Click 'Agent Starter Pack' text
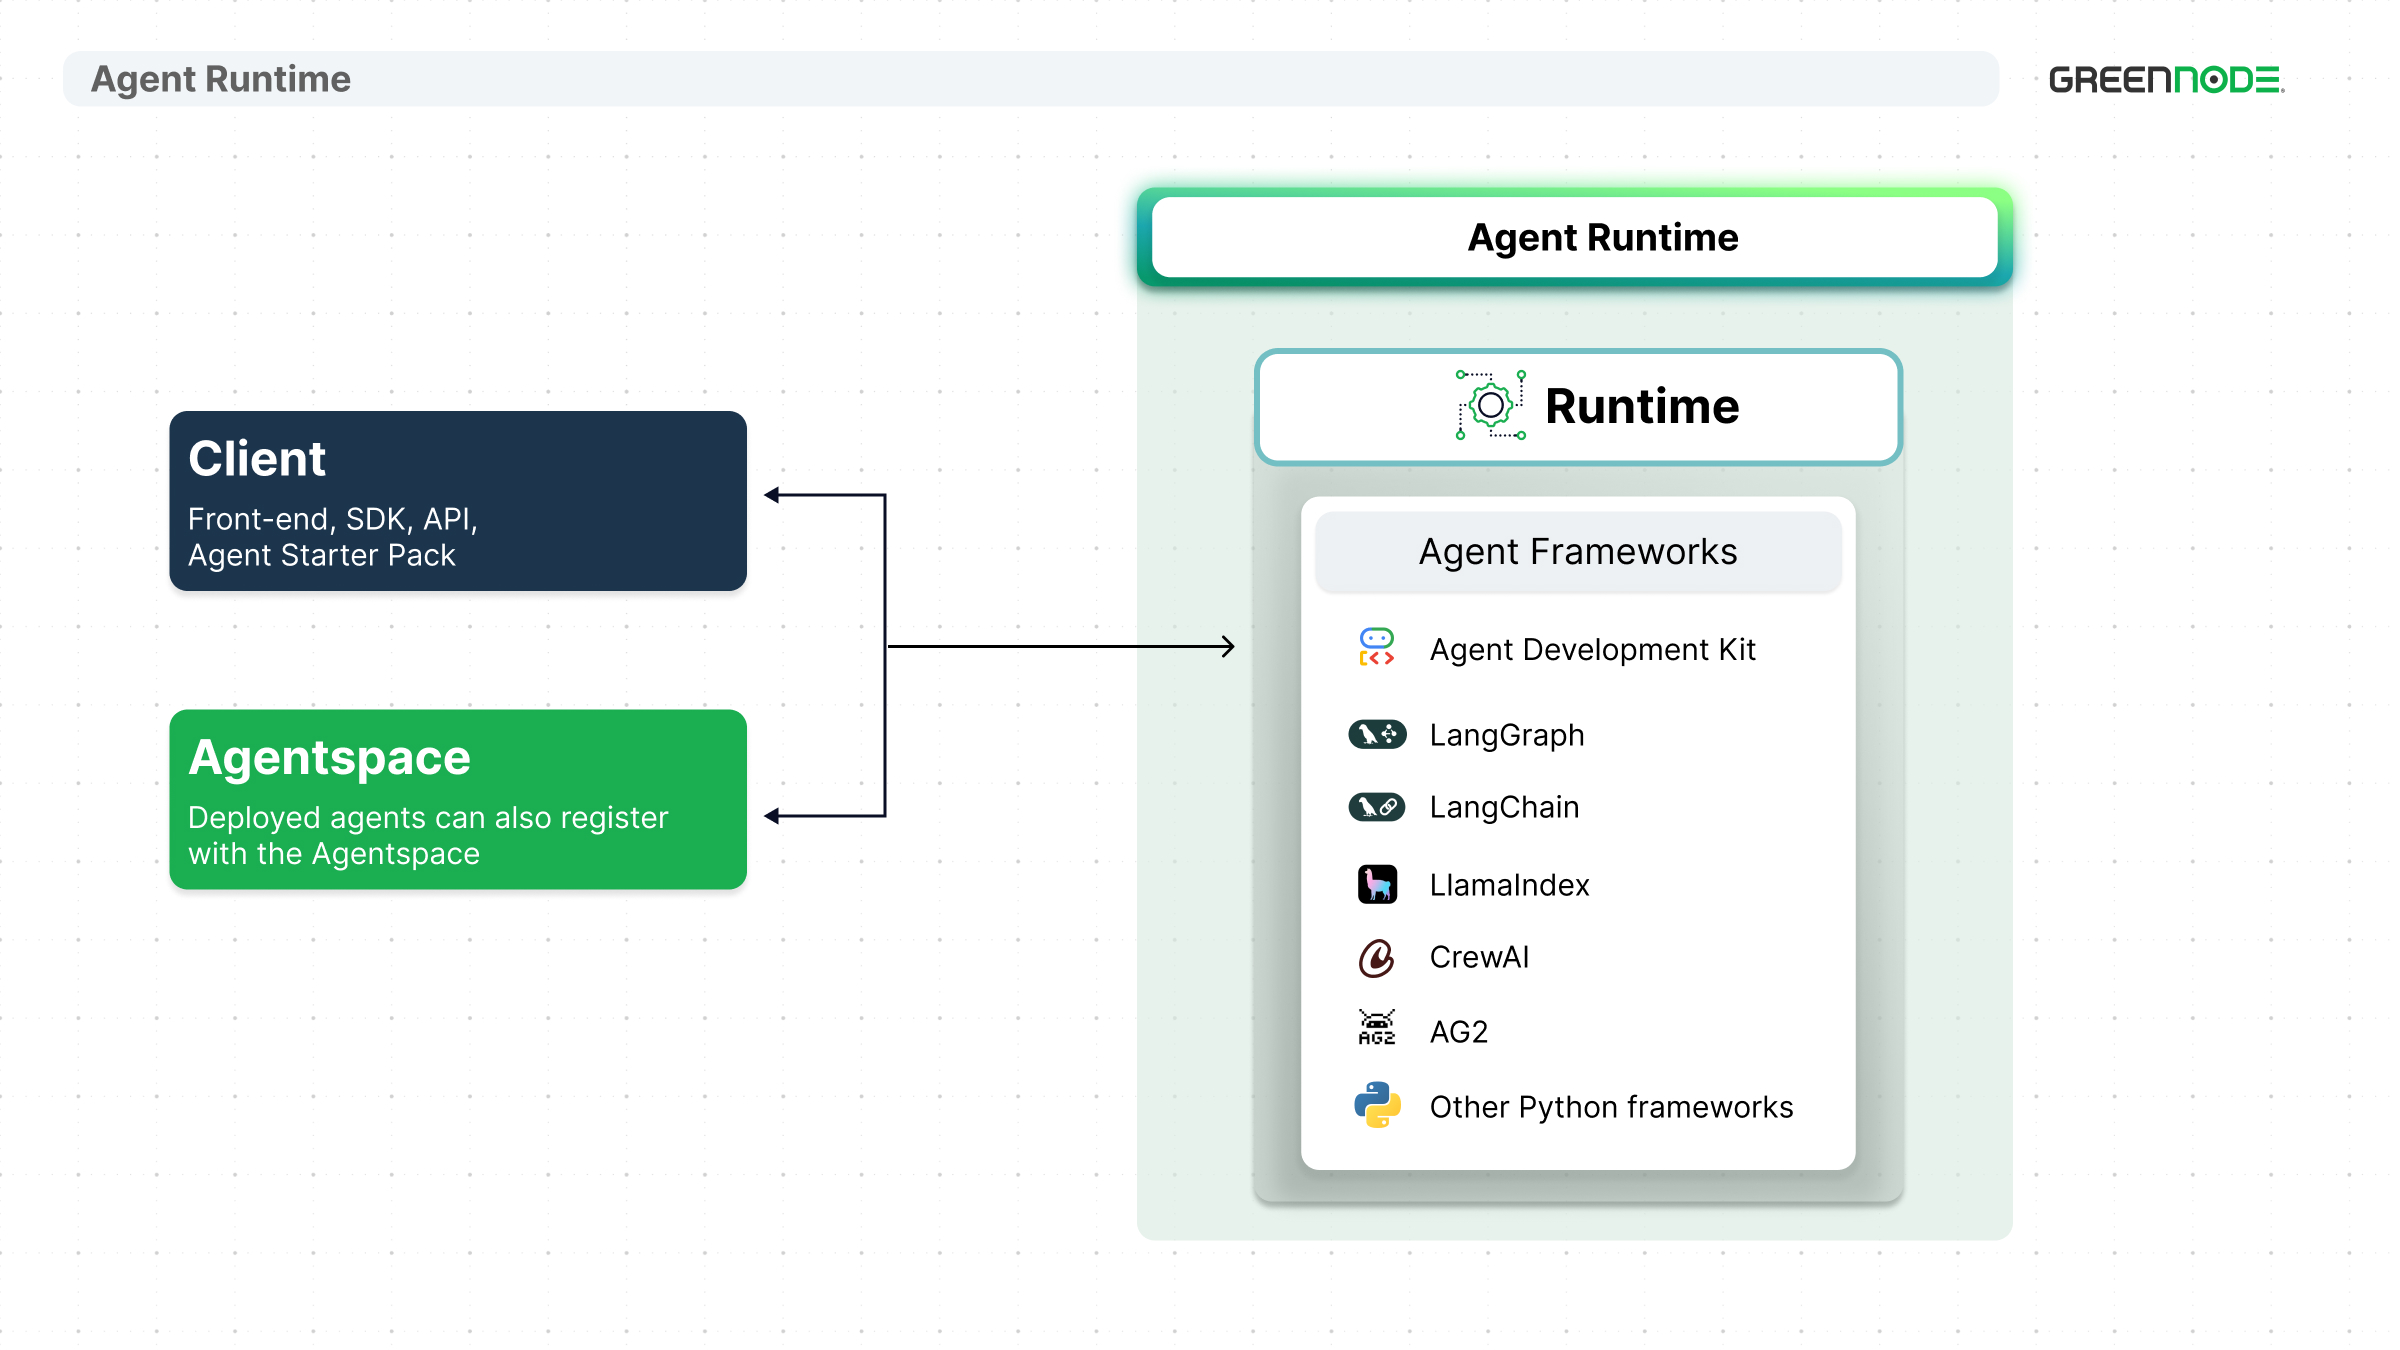This screenshot has height=1350, width=2400. coord(322,555)
